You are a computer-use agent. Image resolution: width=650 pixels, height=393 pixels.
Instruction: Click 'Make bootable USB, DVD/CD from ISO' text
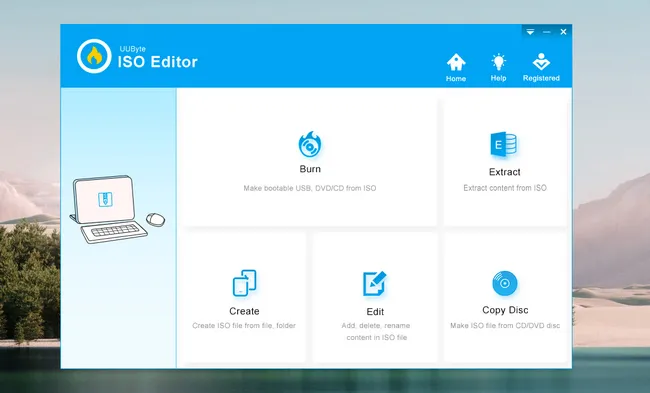point(310,188)
